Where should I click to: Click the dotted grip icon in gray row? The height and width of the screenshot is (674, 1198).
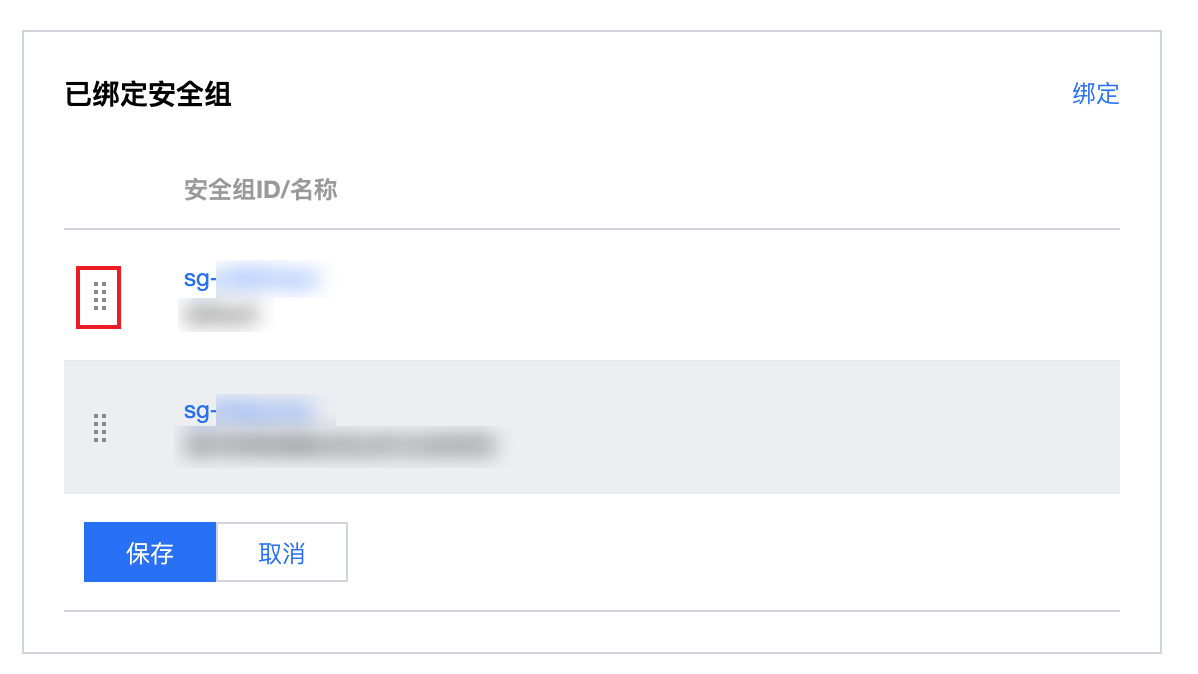pyautogui.click(x=99, y=428)
